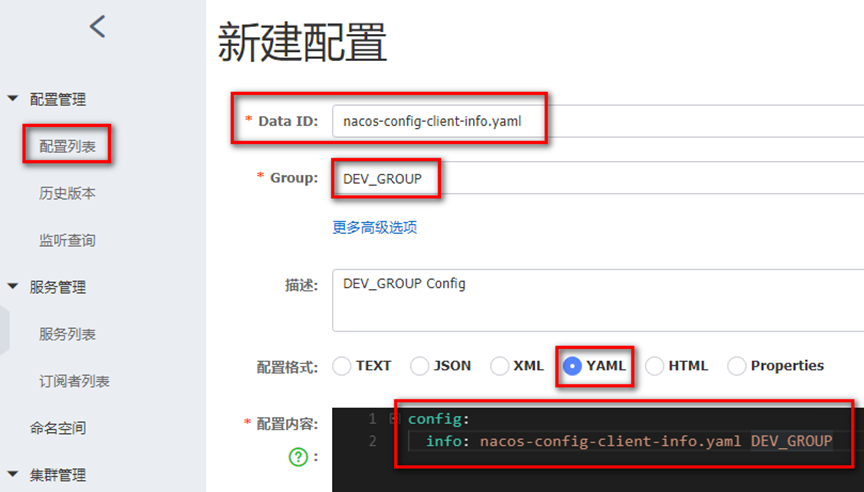Collapse the 服务管理 menu section
Screen dimensions: 864x492
tap(13, 287)
